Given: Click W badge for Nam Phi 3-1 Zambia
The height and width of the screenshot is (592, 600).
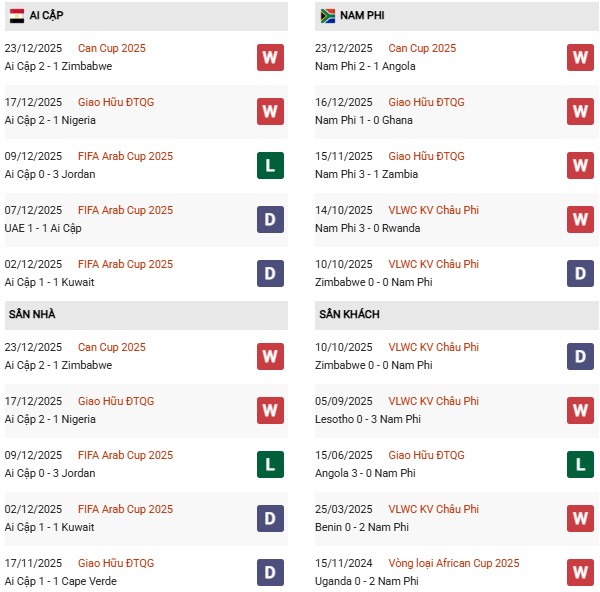Looking at the screenshot, I should (580, 165).
